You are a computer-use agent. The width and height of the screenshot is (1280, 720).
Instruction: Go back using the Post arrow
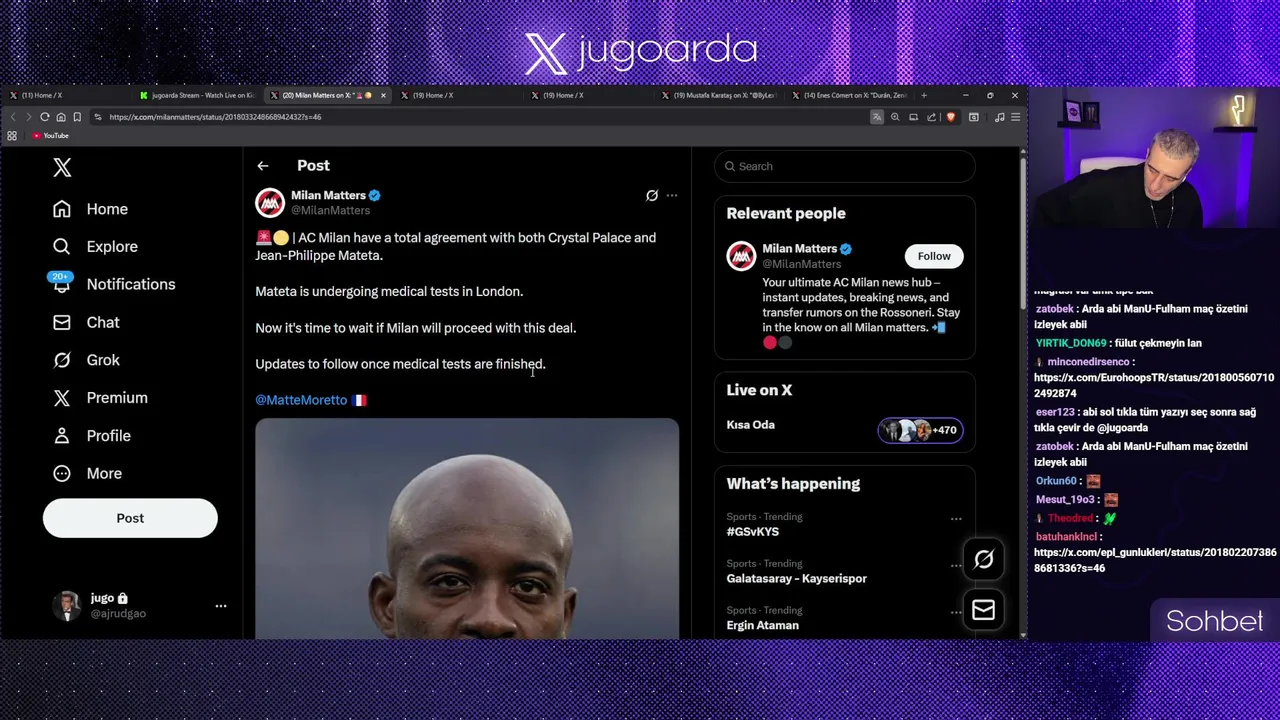coord(262,166)
